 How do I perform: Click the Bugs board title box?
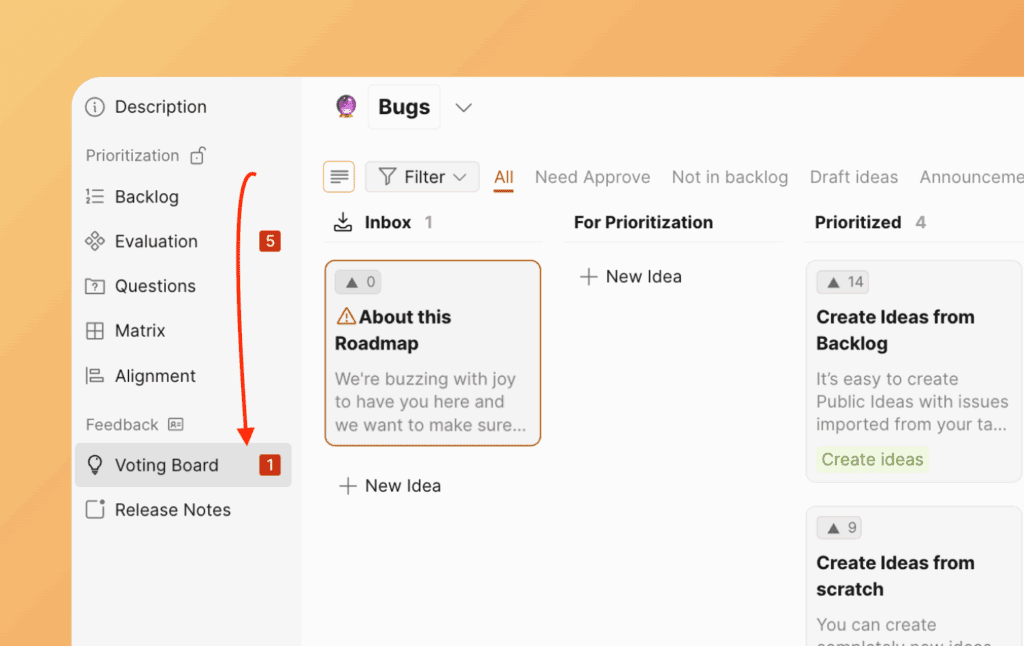(x=404, y=107)
